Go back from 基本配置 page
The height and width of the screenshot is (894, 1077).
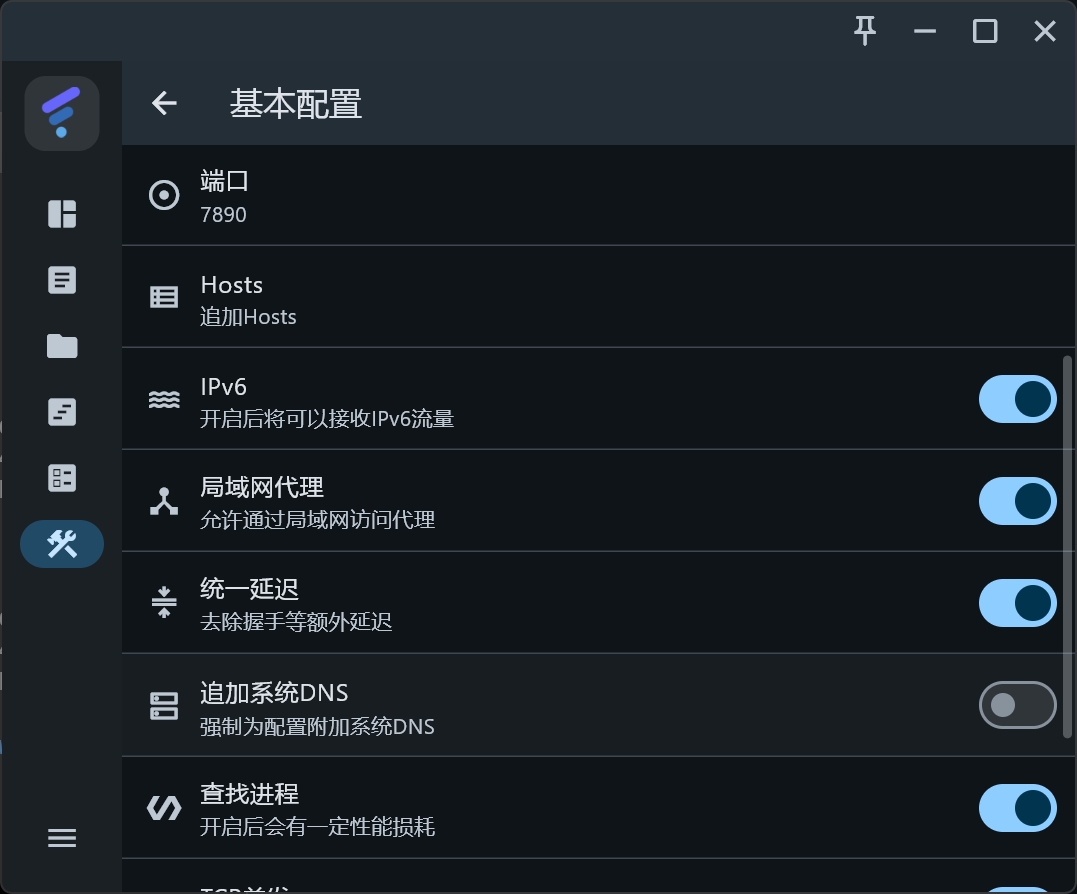pyautogui.click(x=164, y=103)
